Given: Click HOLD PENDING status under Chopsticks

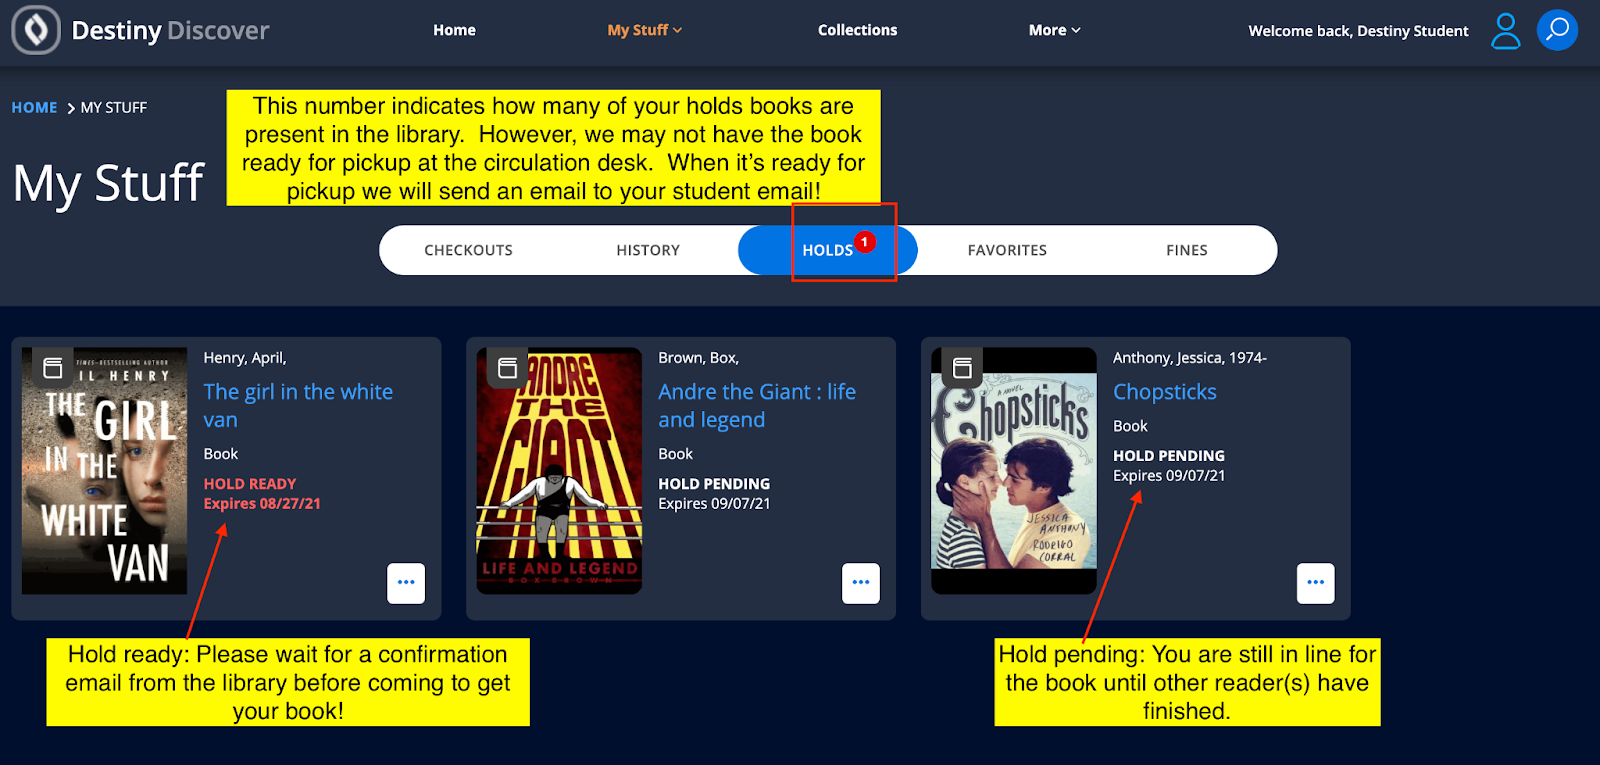Looking at the screenshot, I should coord(1169,456).
